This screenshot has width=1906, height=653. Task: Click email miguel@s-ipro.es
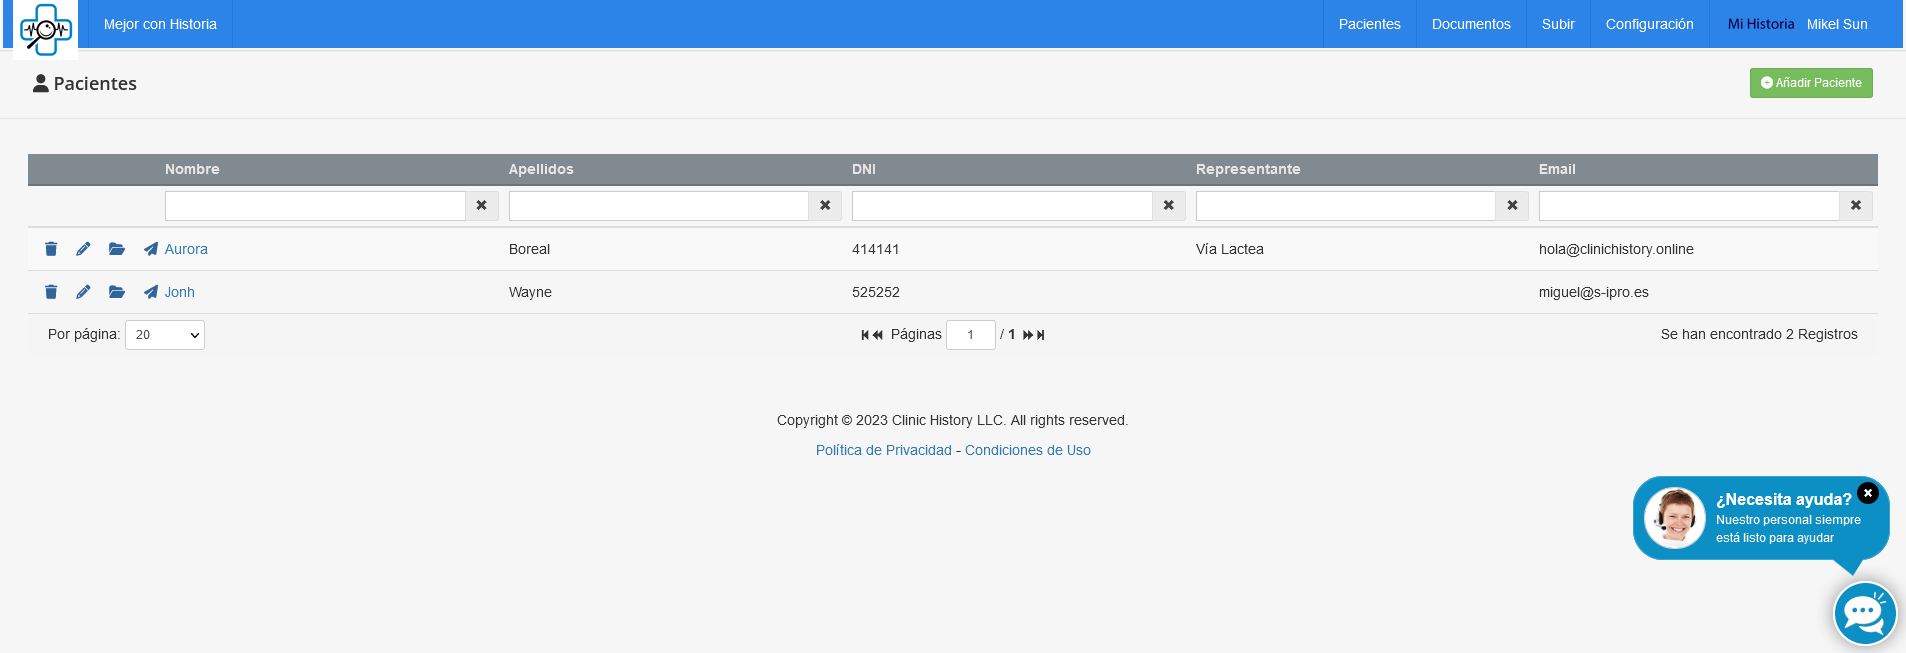click(x=1594, y=292)
